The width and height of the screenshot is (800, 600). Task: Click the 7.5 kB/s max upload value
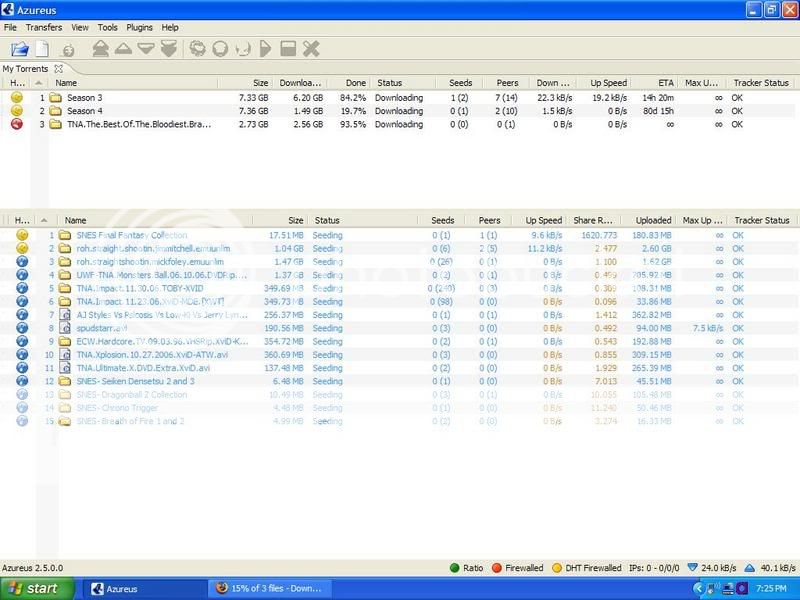click(708, 328)
